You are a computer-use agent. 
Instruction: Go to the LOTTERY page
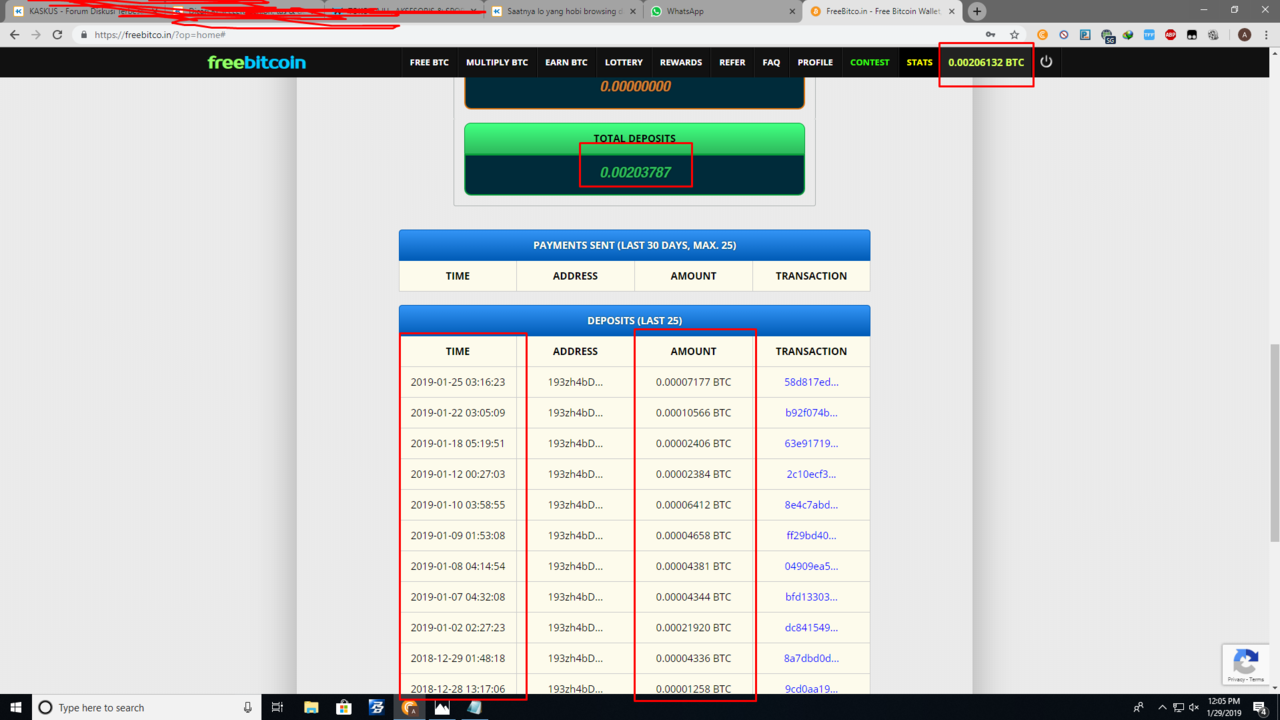tap(624, 62)
